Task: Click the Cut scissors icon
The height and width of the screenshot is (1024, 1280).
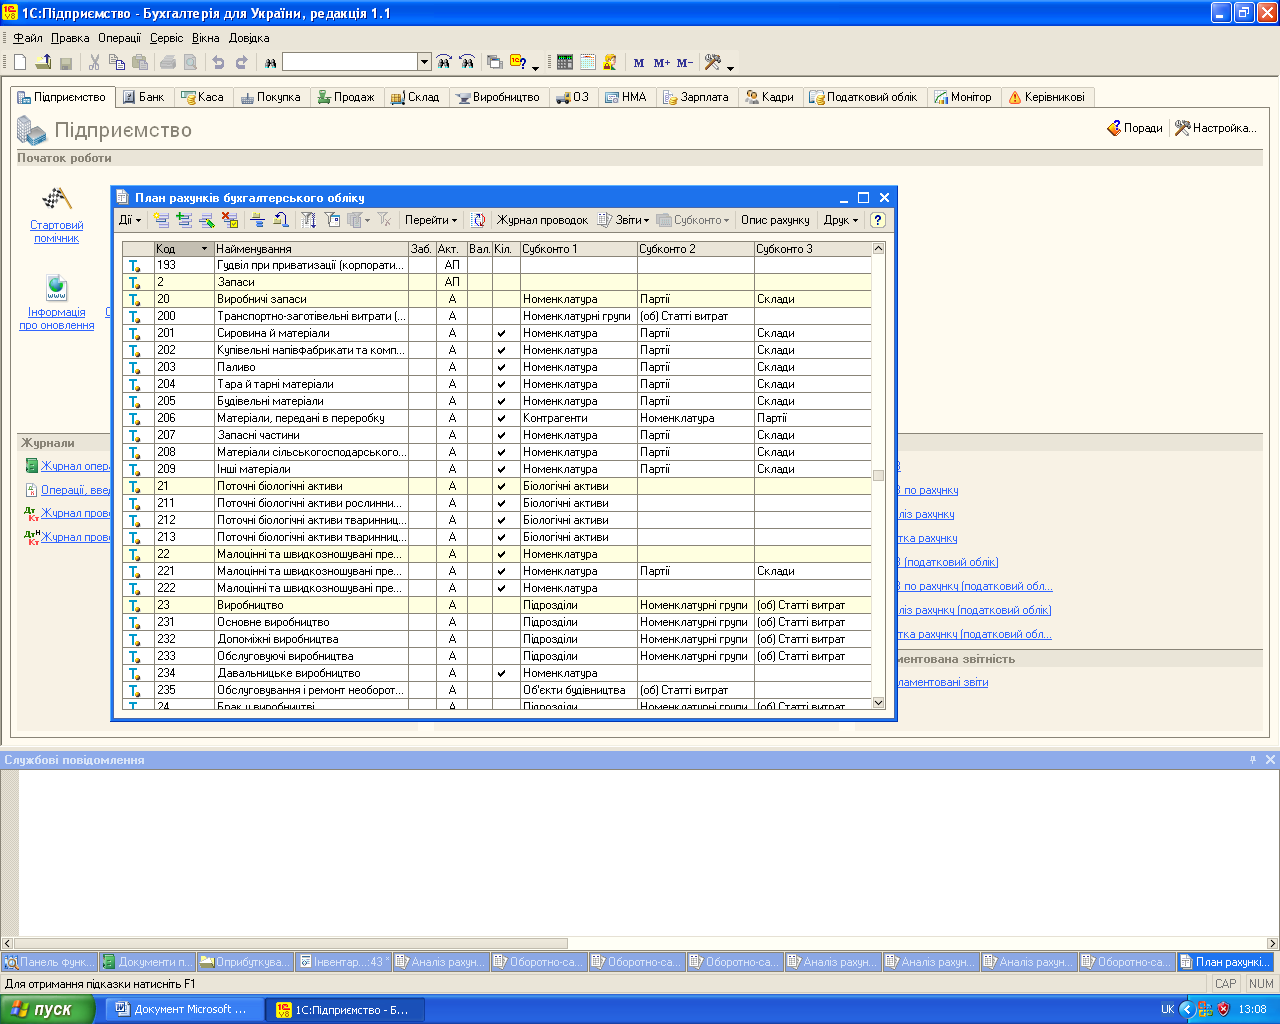Action: [x=94, y=62]
